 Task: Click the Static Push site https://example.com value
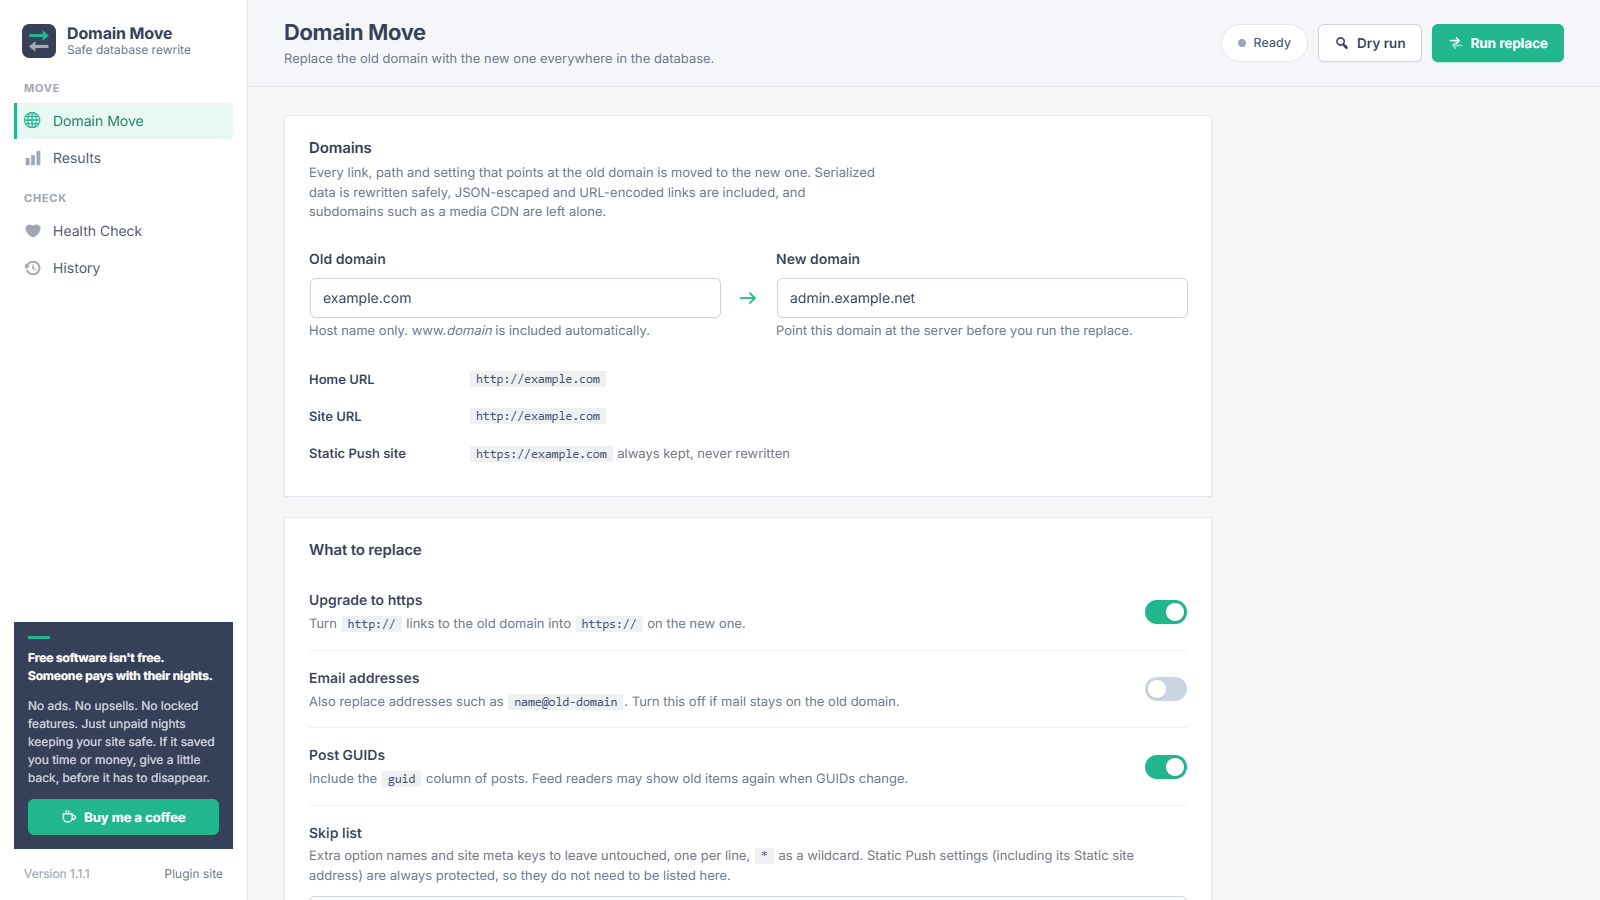(x=541, y=454)
